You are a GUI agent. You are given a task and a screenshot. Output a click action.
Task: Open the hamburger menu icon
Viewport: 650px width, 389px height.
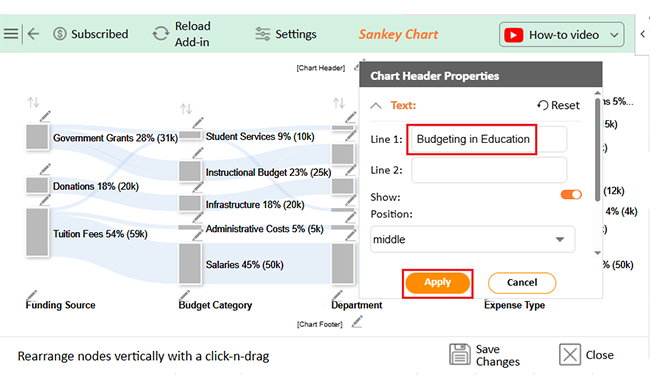11,34
